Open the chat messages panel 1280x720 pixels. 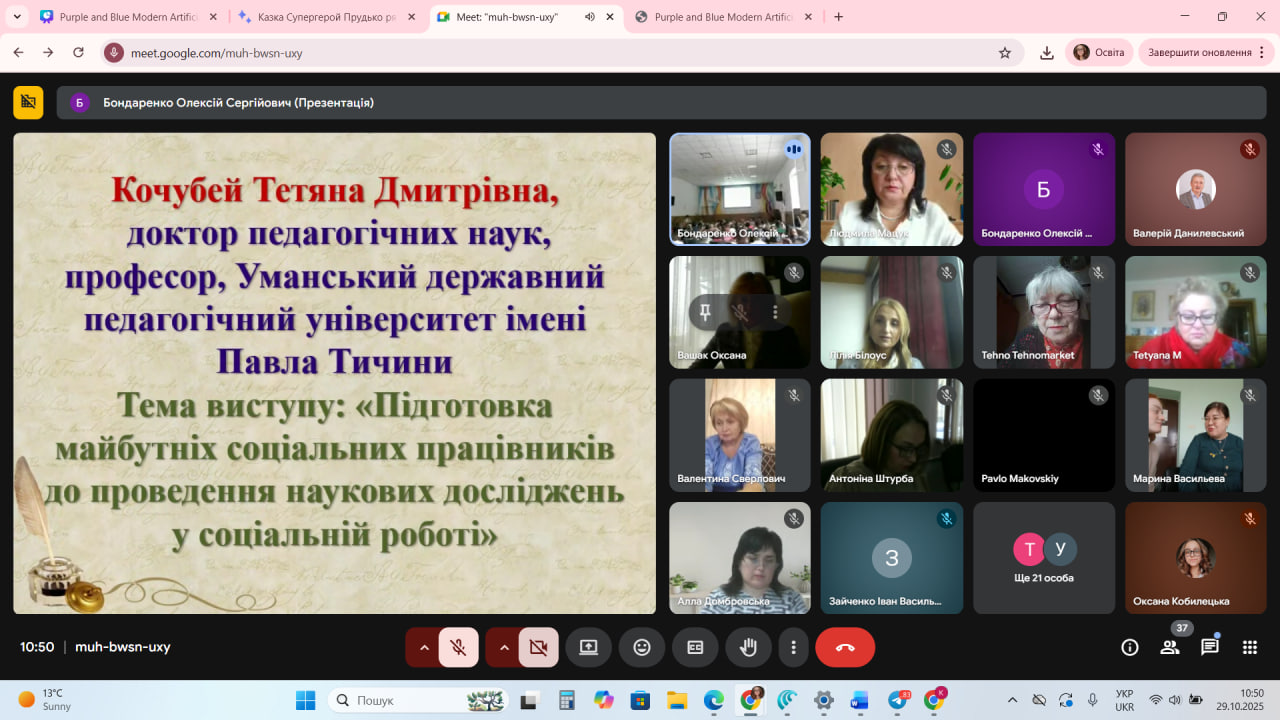click(x=1209, y=647)
